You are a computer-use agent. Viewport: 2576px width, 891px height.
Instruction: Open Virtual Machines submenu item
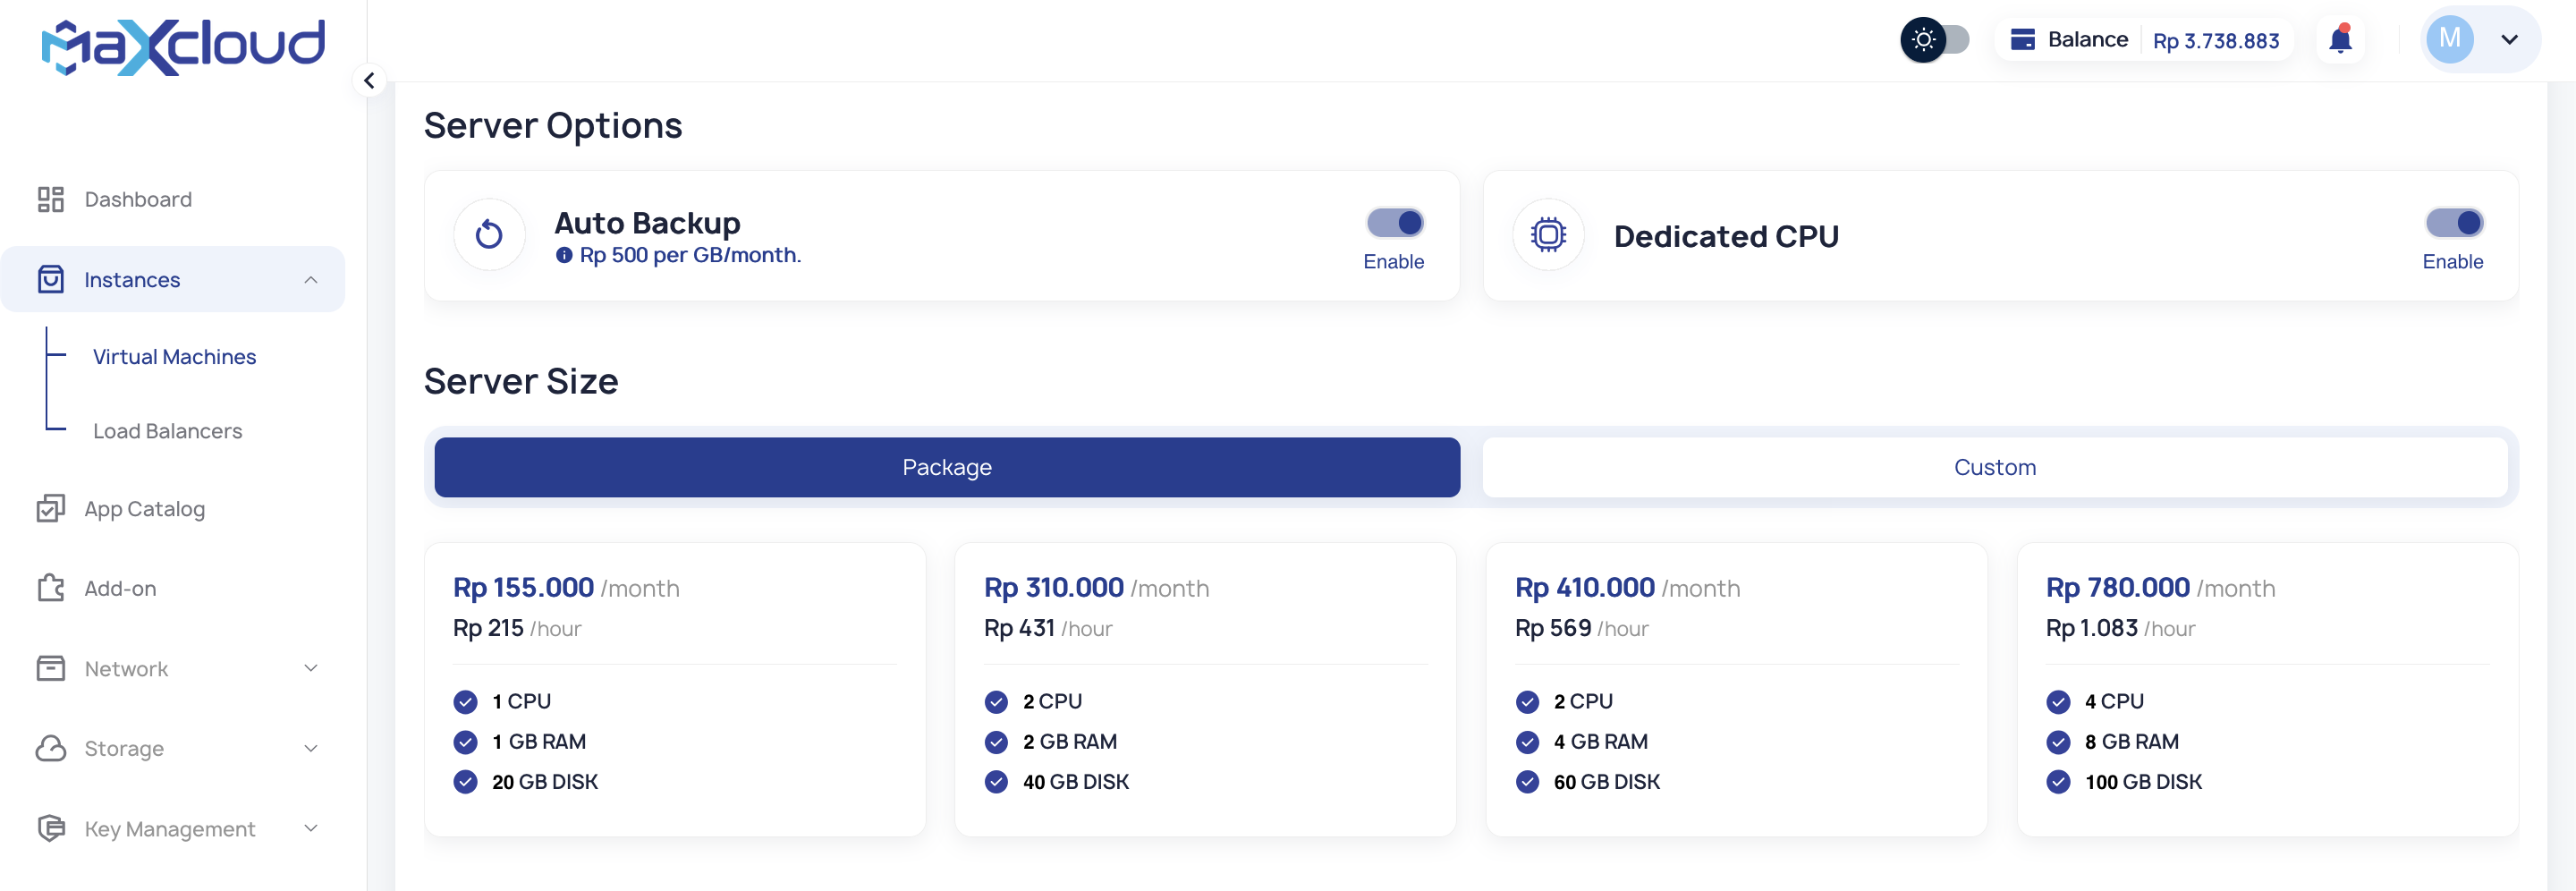(174, 356)
